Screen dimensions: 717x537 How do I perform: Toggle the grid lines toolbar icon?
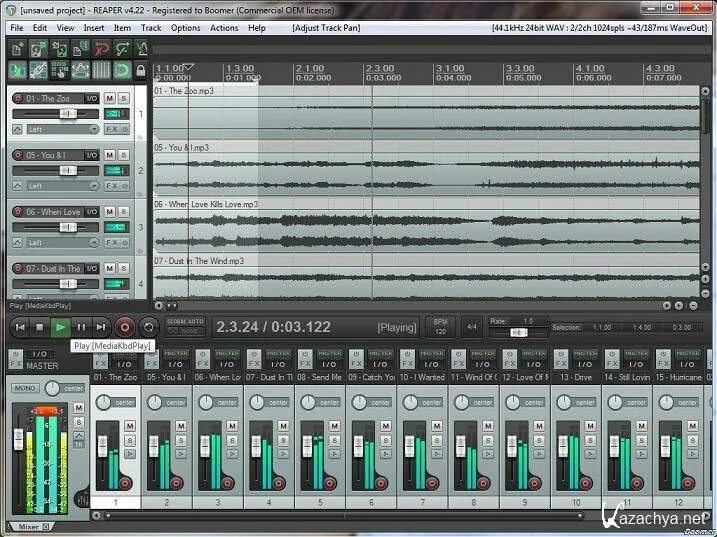(x=101, y=70)
